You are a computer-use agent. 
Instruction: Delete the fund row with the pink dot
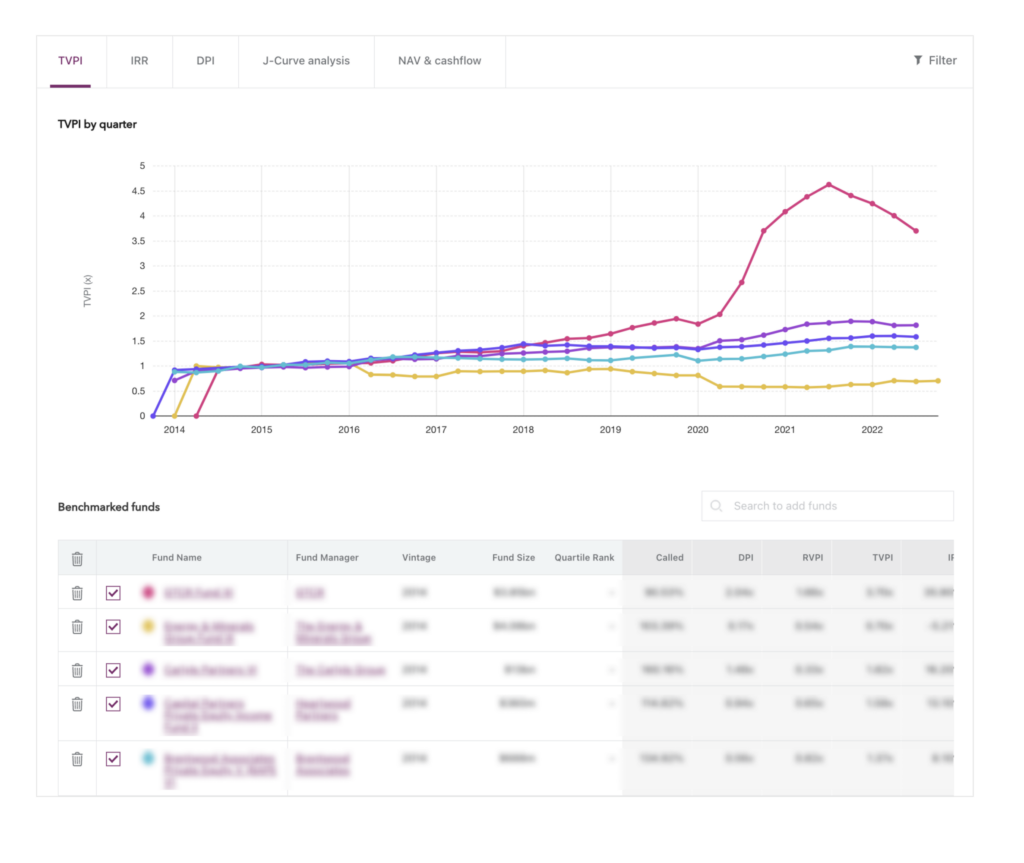pos(77,594)
